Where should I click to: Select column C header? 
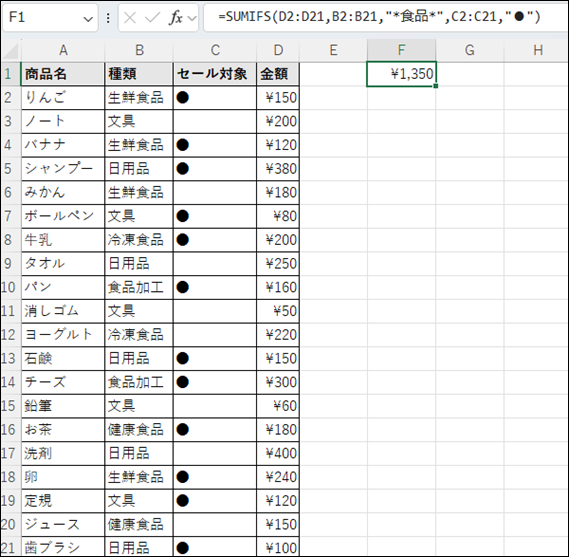215,50
